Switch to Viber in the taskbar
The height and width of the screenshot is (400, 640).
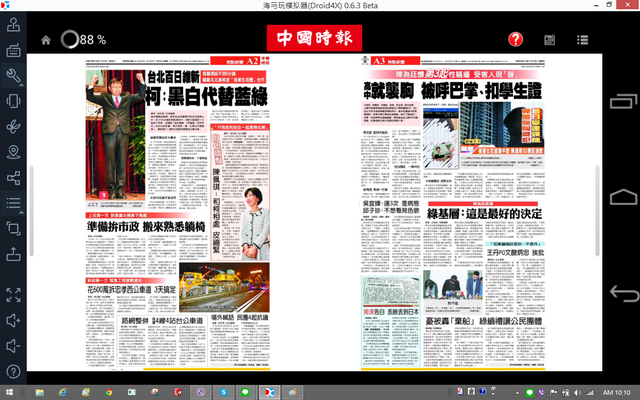(x=200, y=392)
